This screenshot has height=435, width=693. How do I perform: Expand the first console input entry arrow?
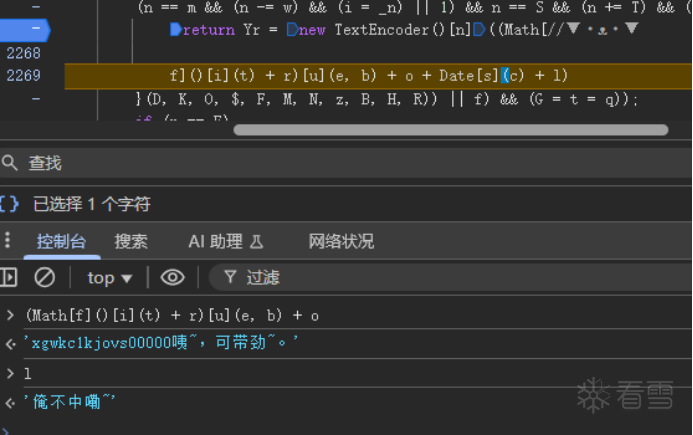pyautogui.click(x=10, y=316)
